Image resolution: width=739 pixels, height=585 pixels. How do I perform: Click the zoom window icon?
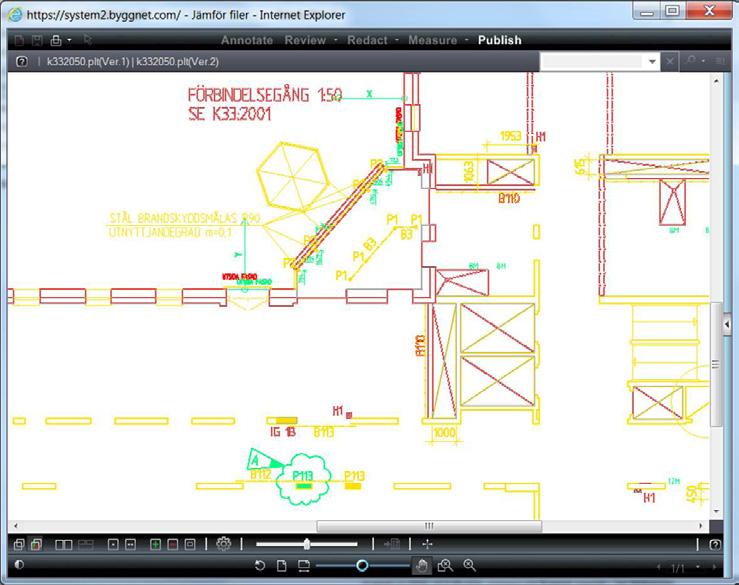click(x=445, y=566)
